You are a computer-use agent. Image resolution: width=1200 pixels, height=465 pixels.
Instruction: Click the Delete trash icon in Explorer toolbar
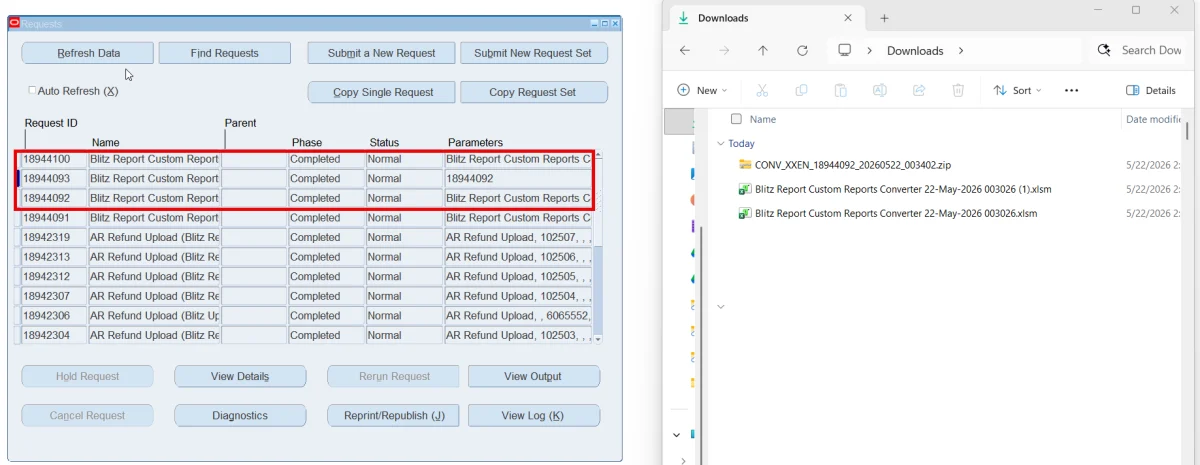pyautogui.click(x=958, y=90)
